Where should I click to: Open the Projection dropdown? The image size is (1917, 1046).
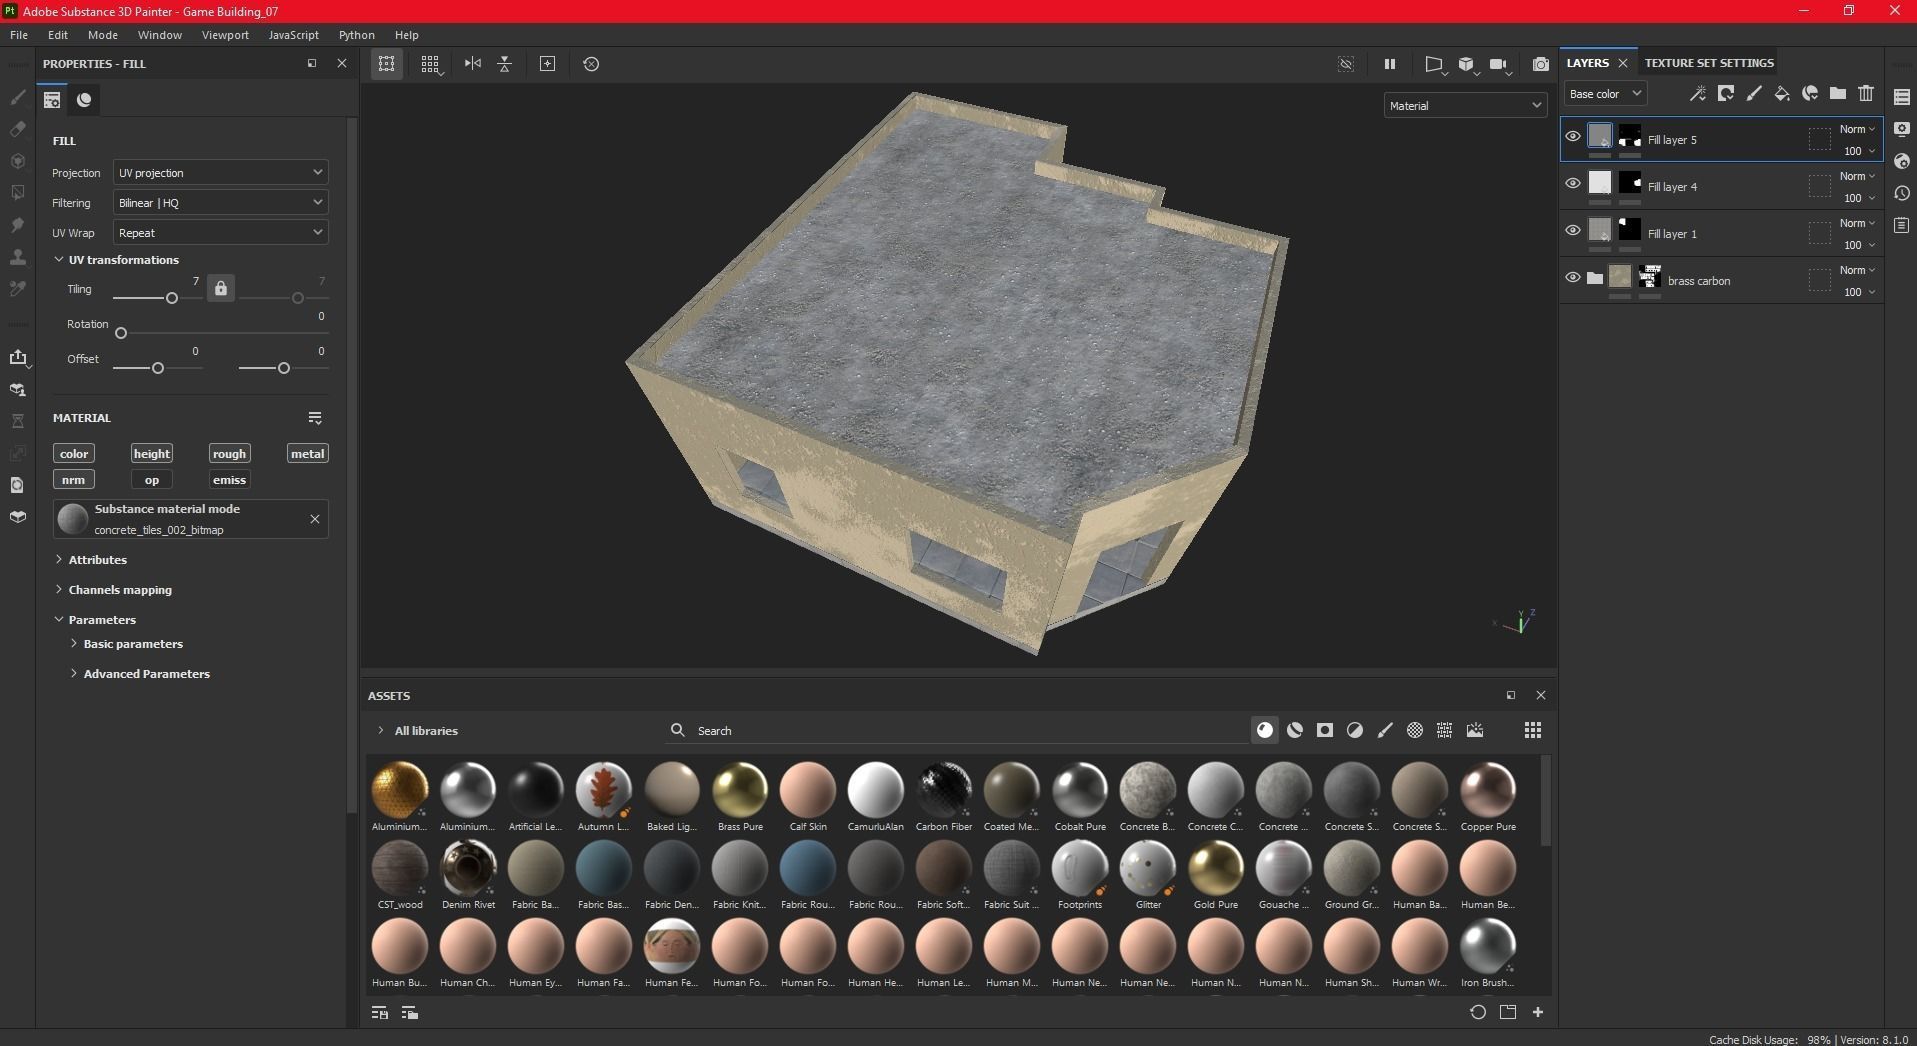coord(220,173)
